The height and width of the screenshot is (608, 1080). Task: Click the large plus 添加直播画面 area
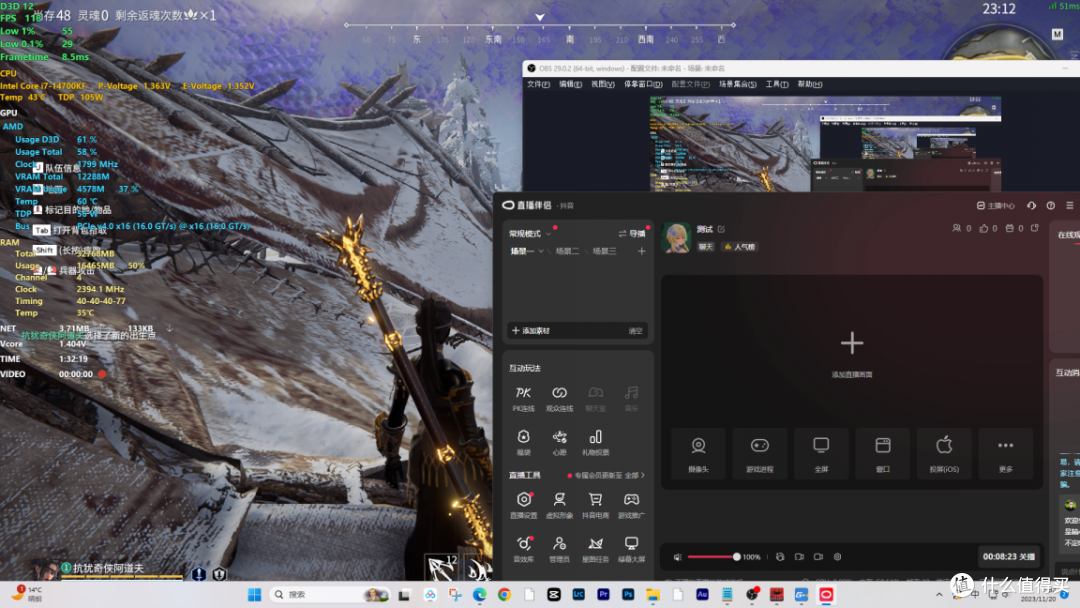pyautogui.click(x=852, y=353)
